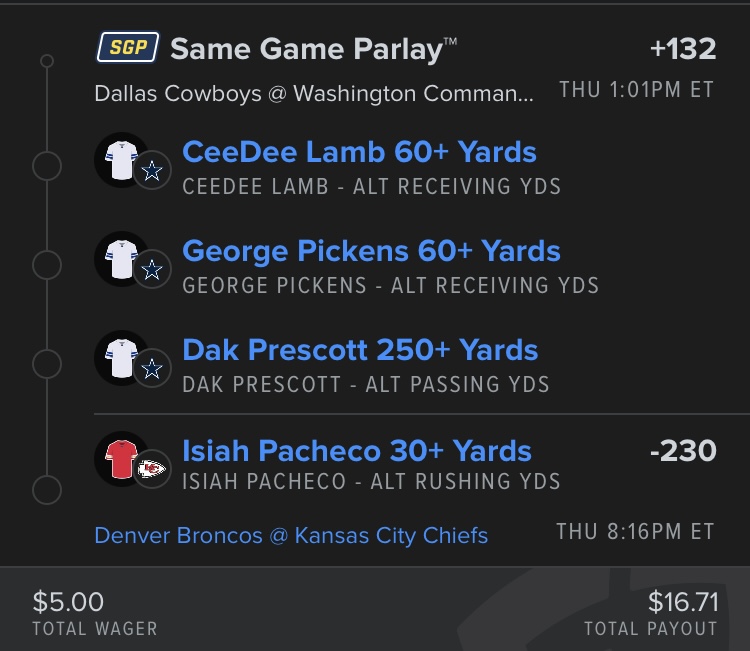Viewport: 750px width, 651px height.
Task: Click the $5.00 total wager amount
Action: (68, 601)
